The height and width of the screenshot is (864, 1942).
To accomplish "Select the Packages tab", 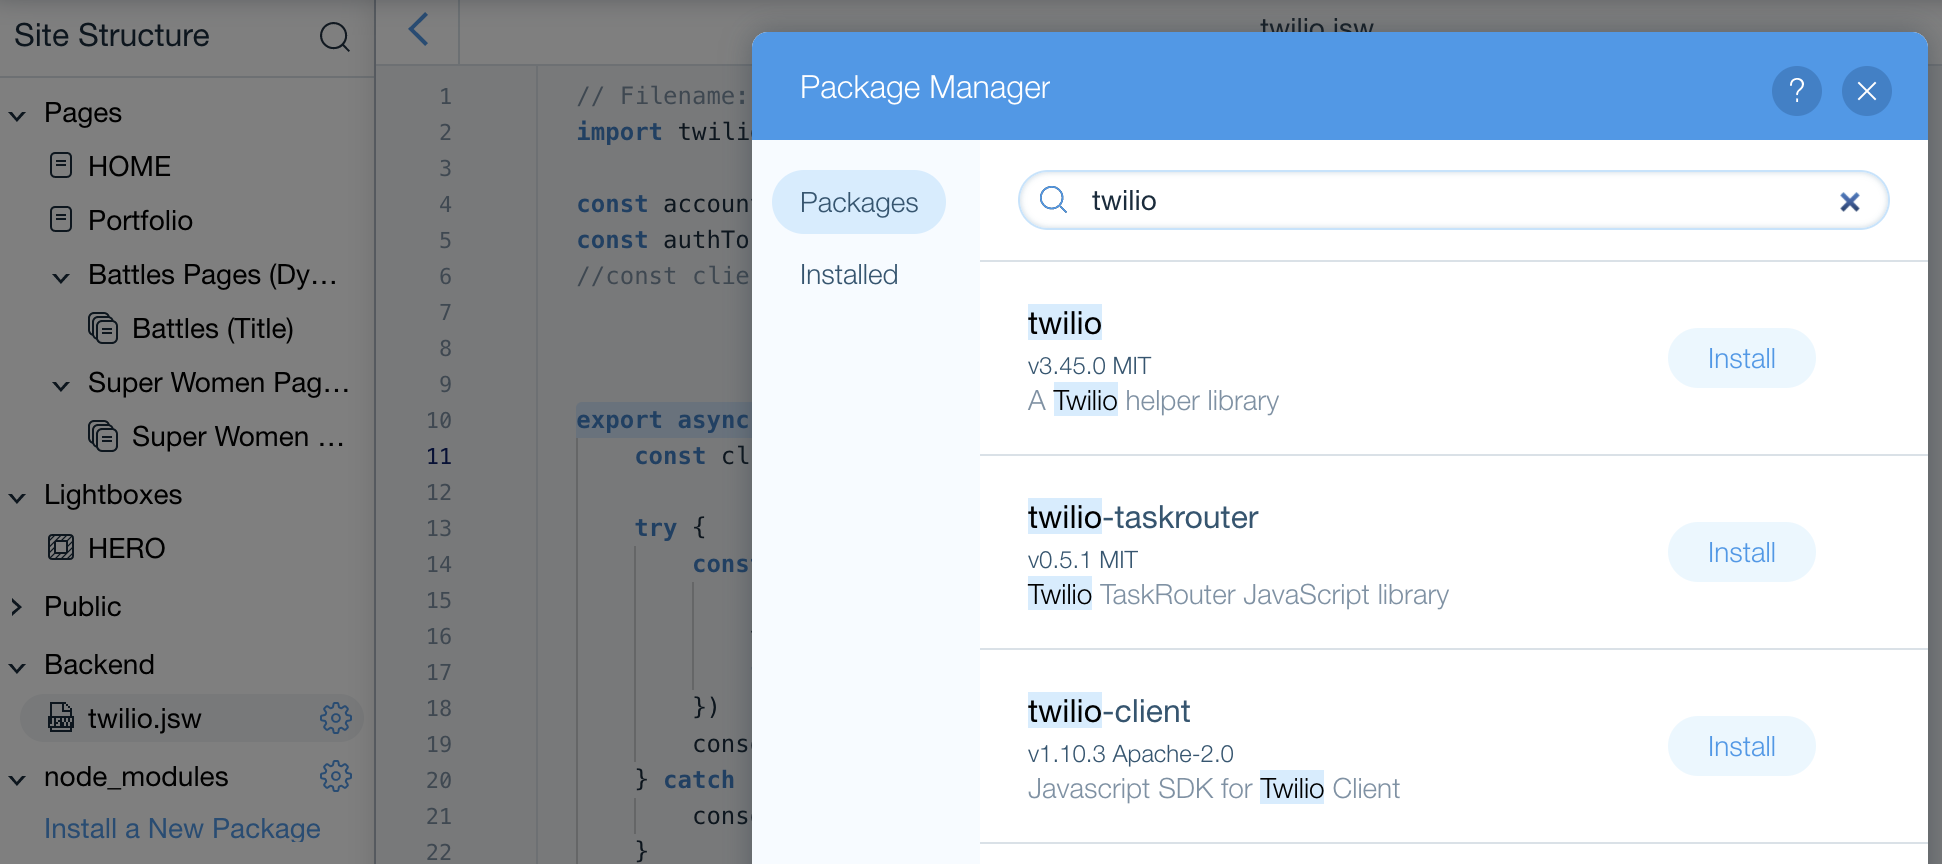I will tap(859, 202).
